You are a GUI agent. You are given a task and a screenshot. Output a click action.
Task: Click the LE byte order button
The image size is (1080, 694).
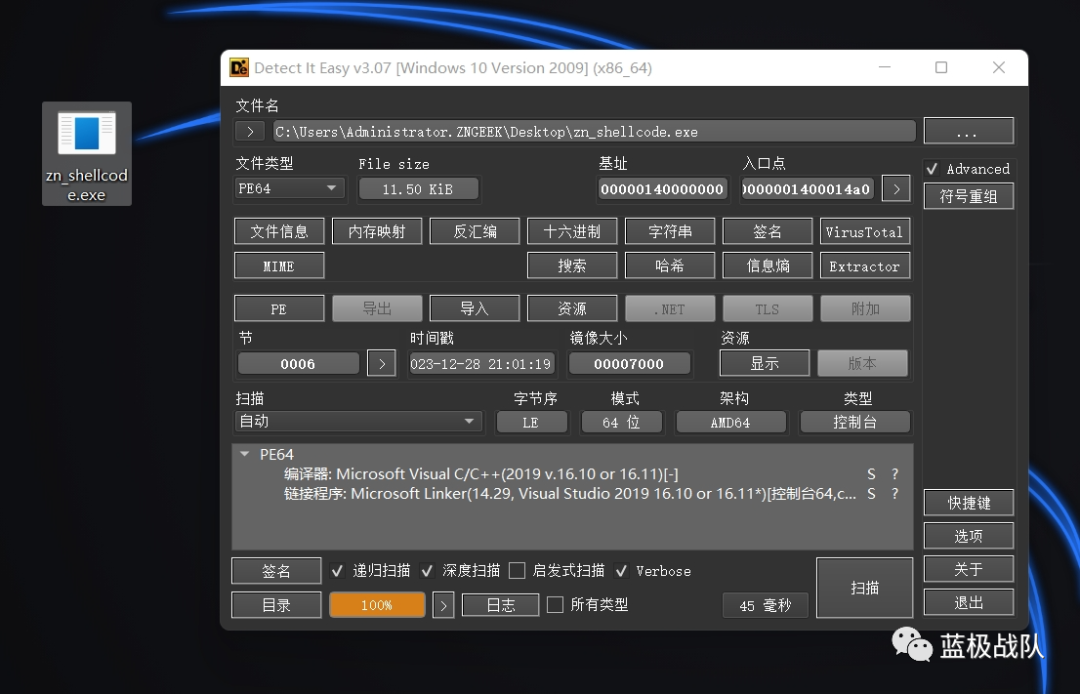coord(532,422)
